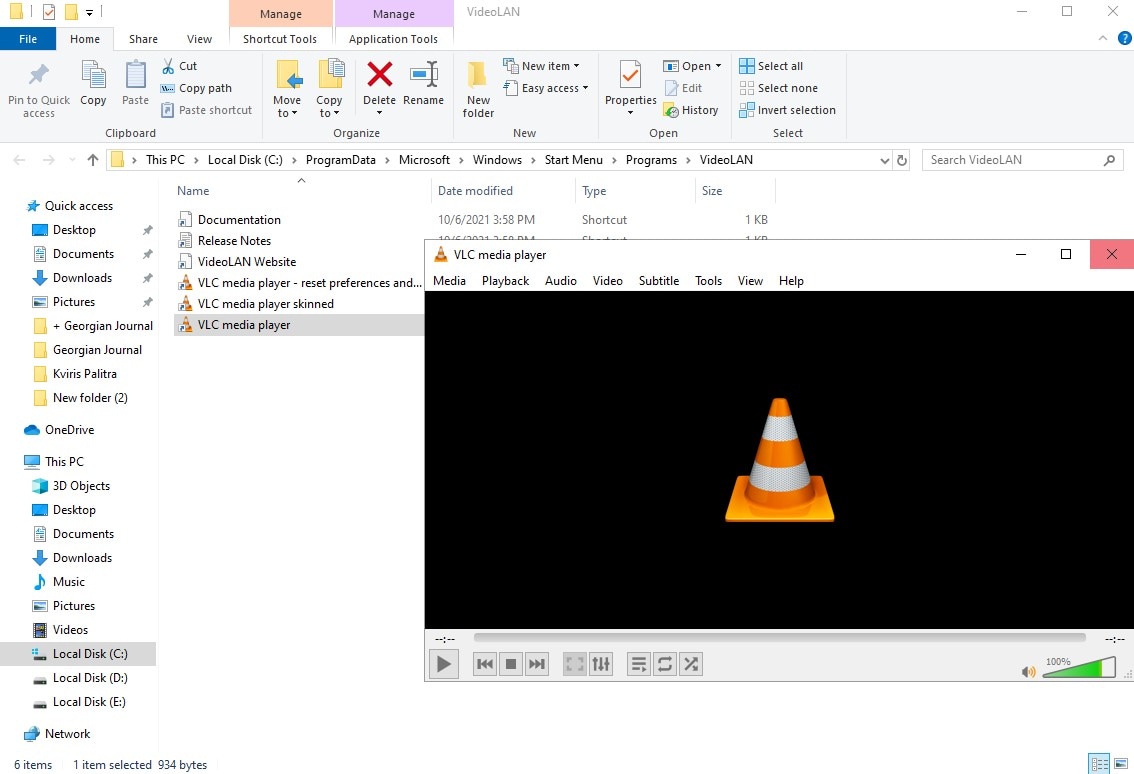1134x774 pixels.
Task: Stop playback in VLC
Action: point(511,664)
